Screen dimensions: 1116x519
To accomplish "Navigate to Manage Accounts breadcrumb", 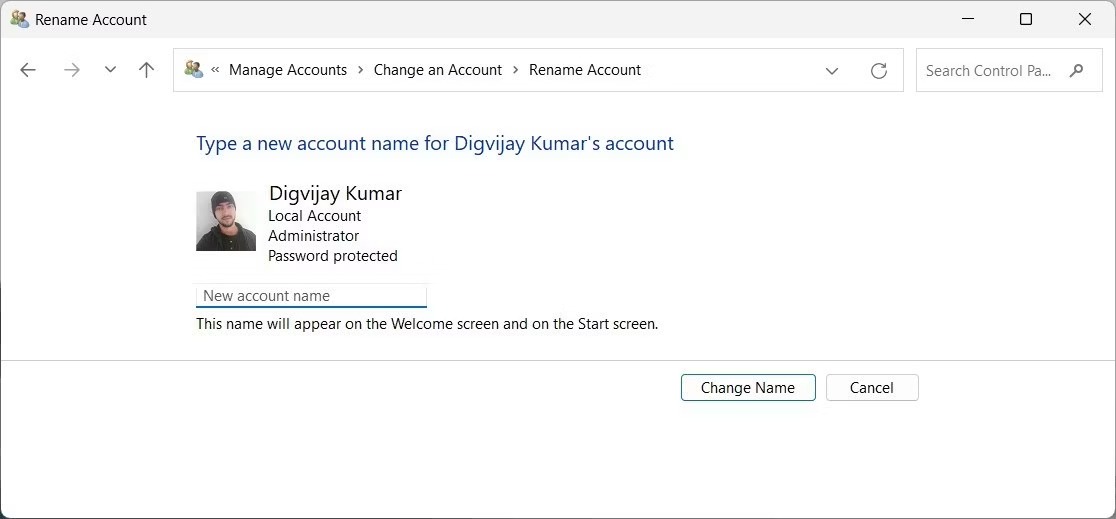I will point(288,70).
